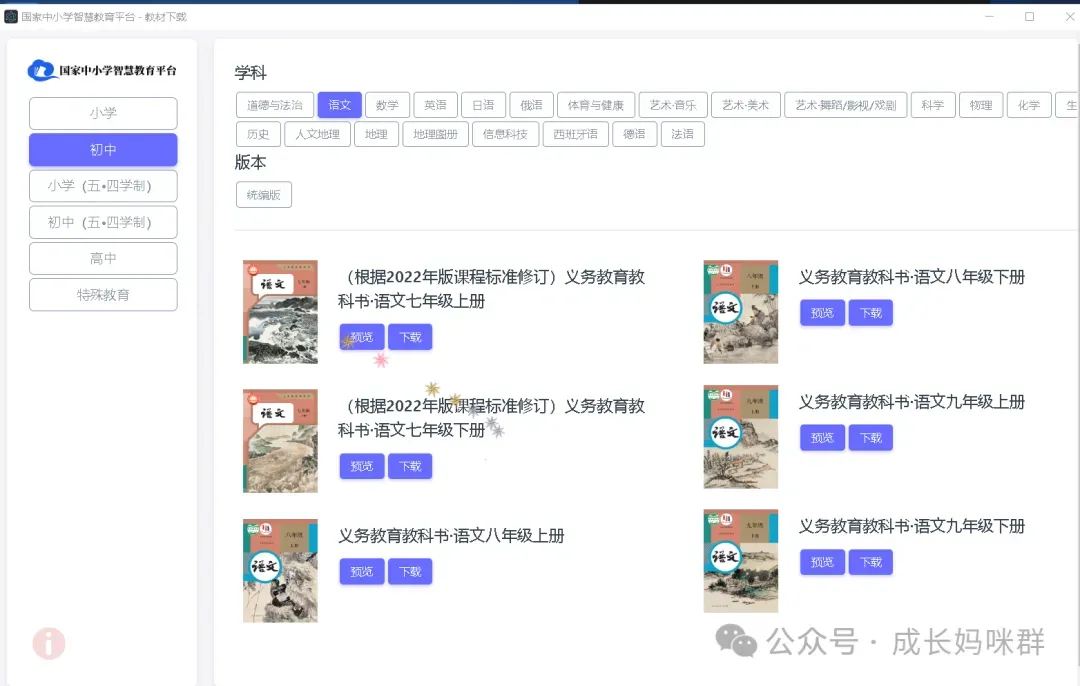Screen dimensions: 1080x686
Task: Download 语文七年级上册 textbook
Action: coord(410,337)
